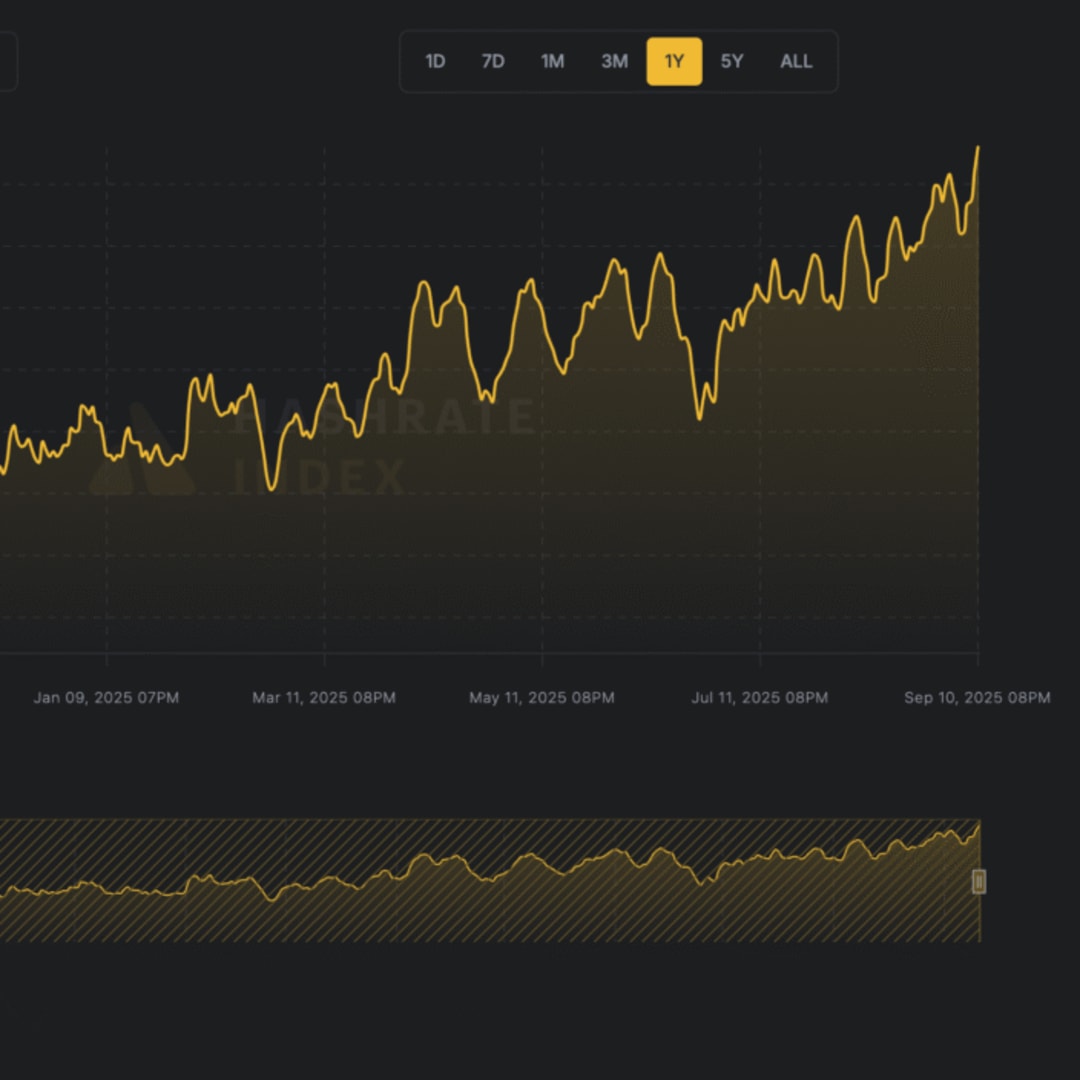This screenshot has width=1080, height=1080.
Task: Click the 'Jul 11, 2025 08PM' axis label
Action: (x=760, y=698)
